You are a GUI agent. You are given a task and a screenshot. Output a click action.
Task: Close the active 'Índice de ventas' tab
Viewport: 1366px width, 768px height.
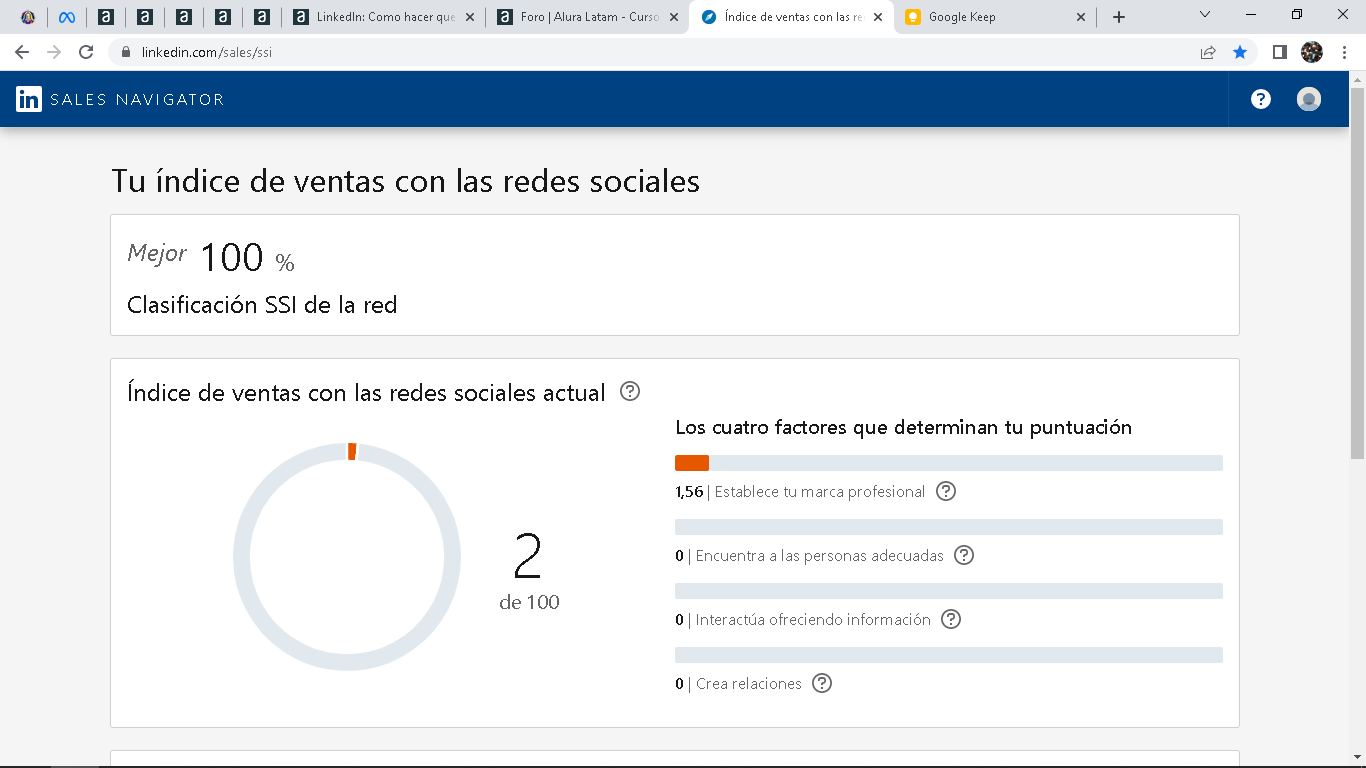pos(877,17)
